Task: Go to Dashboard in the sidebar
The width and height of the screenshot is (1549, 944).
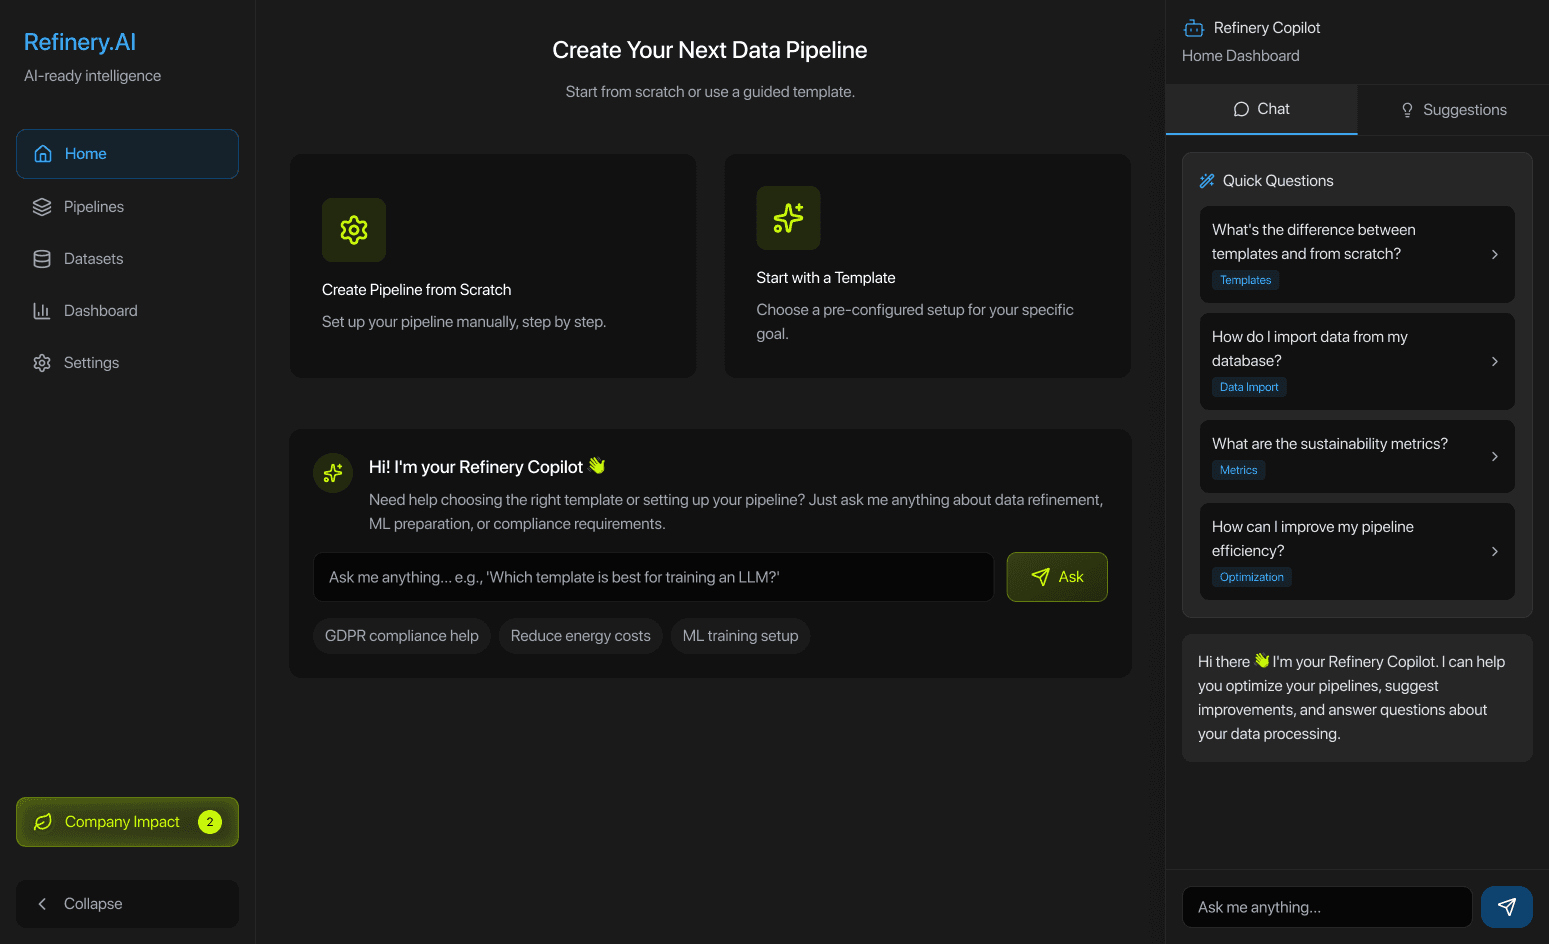Action: [127, 311]
